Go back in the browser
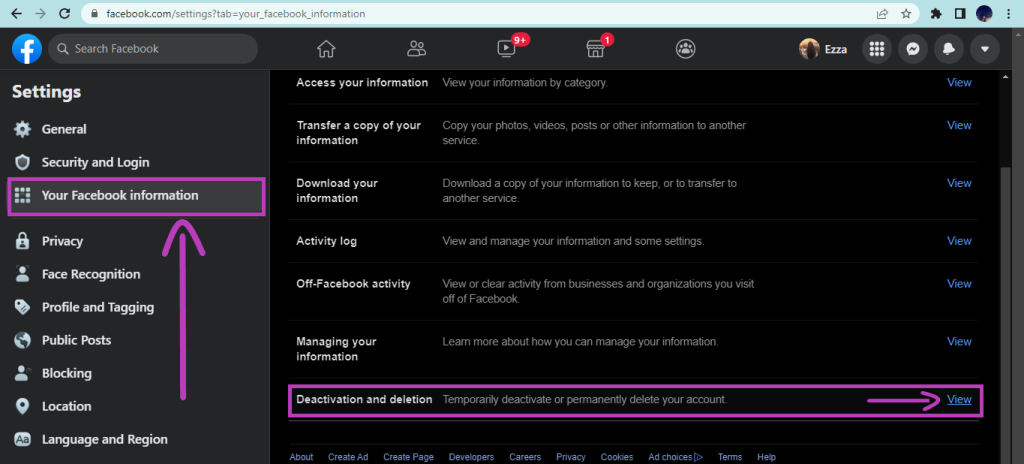Image resolution: width=1024 pixels, height=464 pixels. point(16,13)
